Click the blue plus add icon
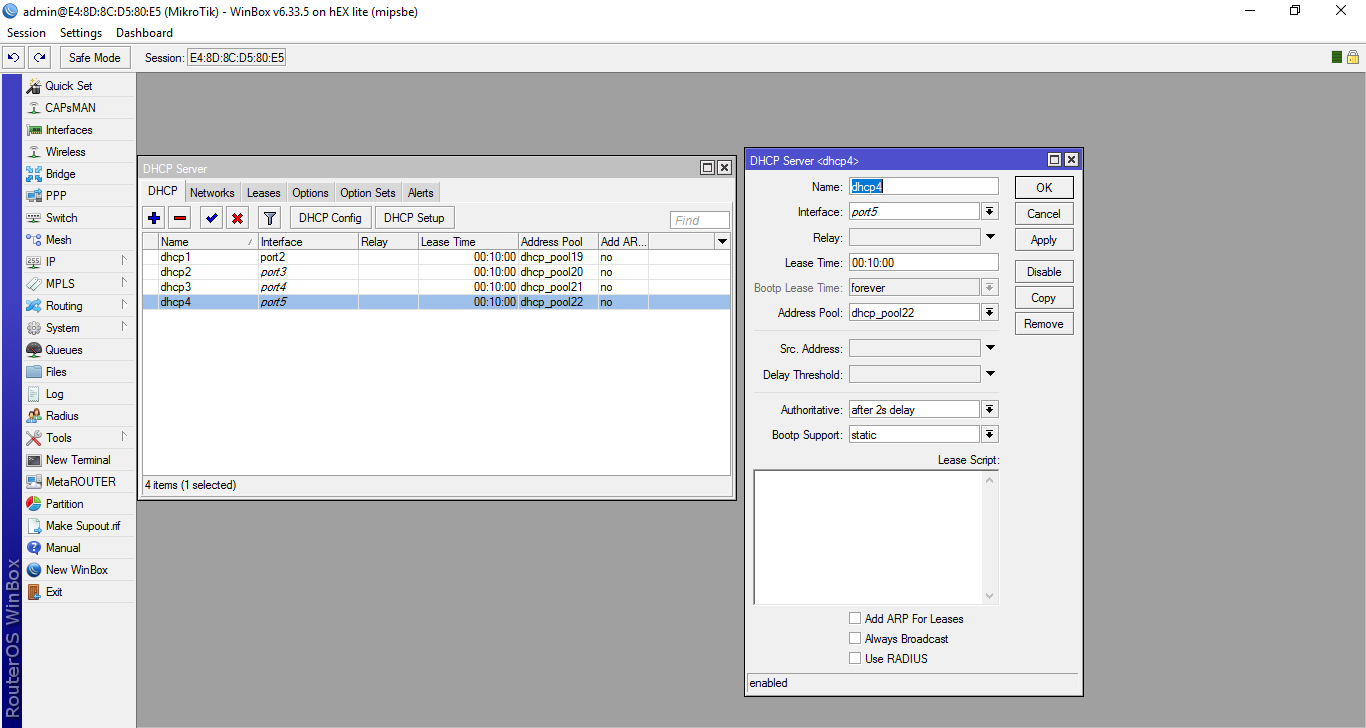 154,218
